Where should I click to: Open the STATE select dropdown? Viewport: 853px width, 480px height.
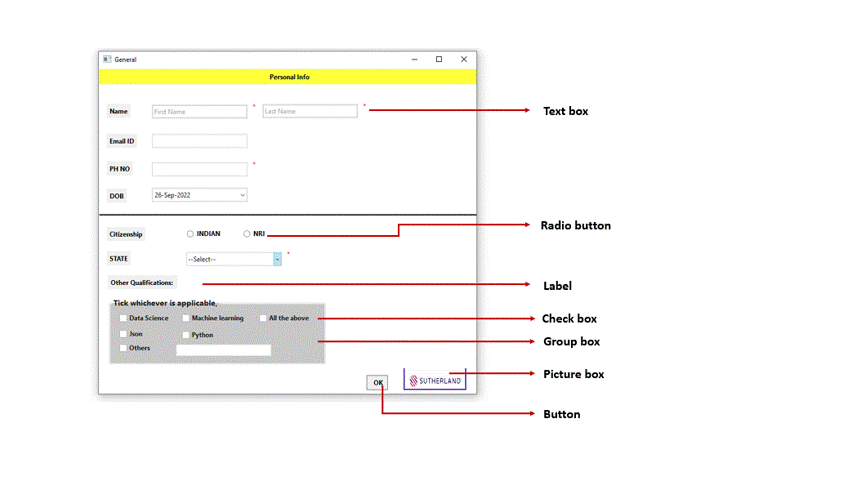(x=277, y=259)
